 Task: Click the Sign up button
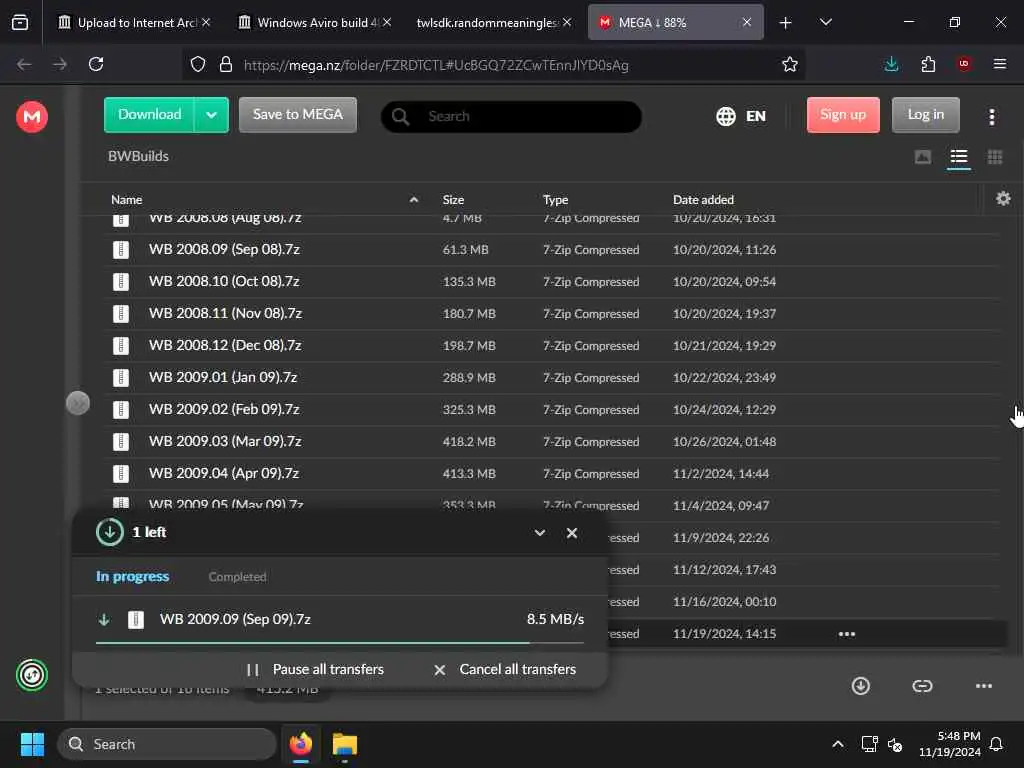(843, 115)
